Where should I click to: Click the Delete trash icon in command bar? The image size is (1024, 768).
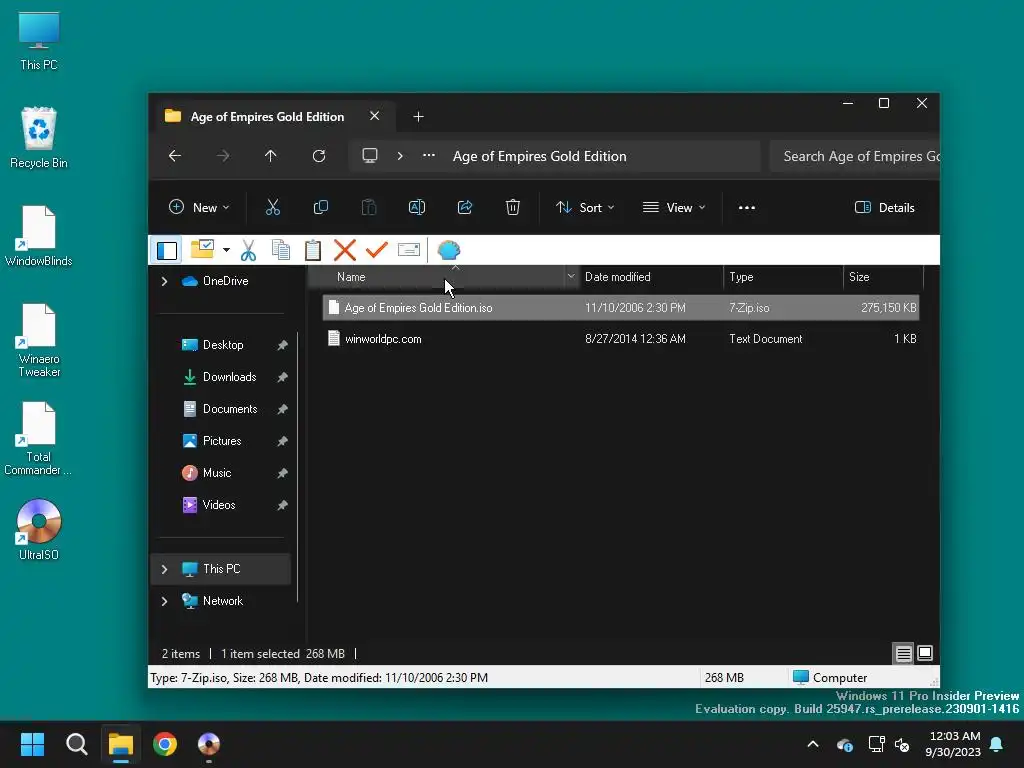pyautogui.click(x=513, y=208)
